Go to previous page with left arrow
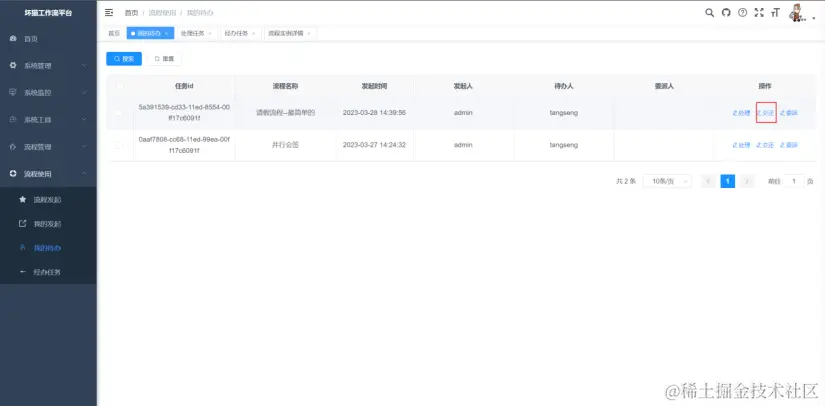The image size is (825, 407). pos(708,181)
